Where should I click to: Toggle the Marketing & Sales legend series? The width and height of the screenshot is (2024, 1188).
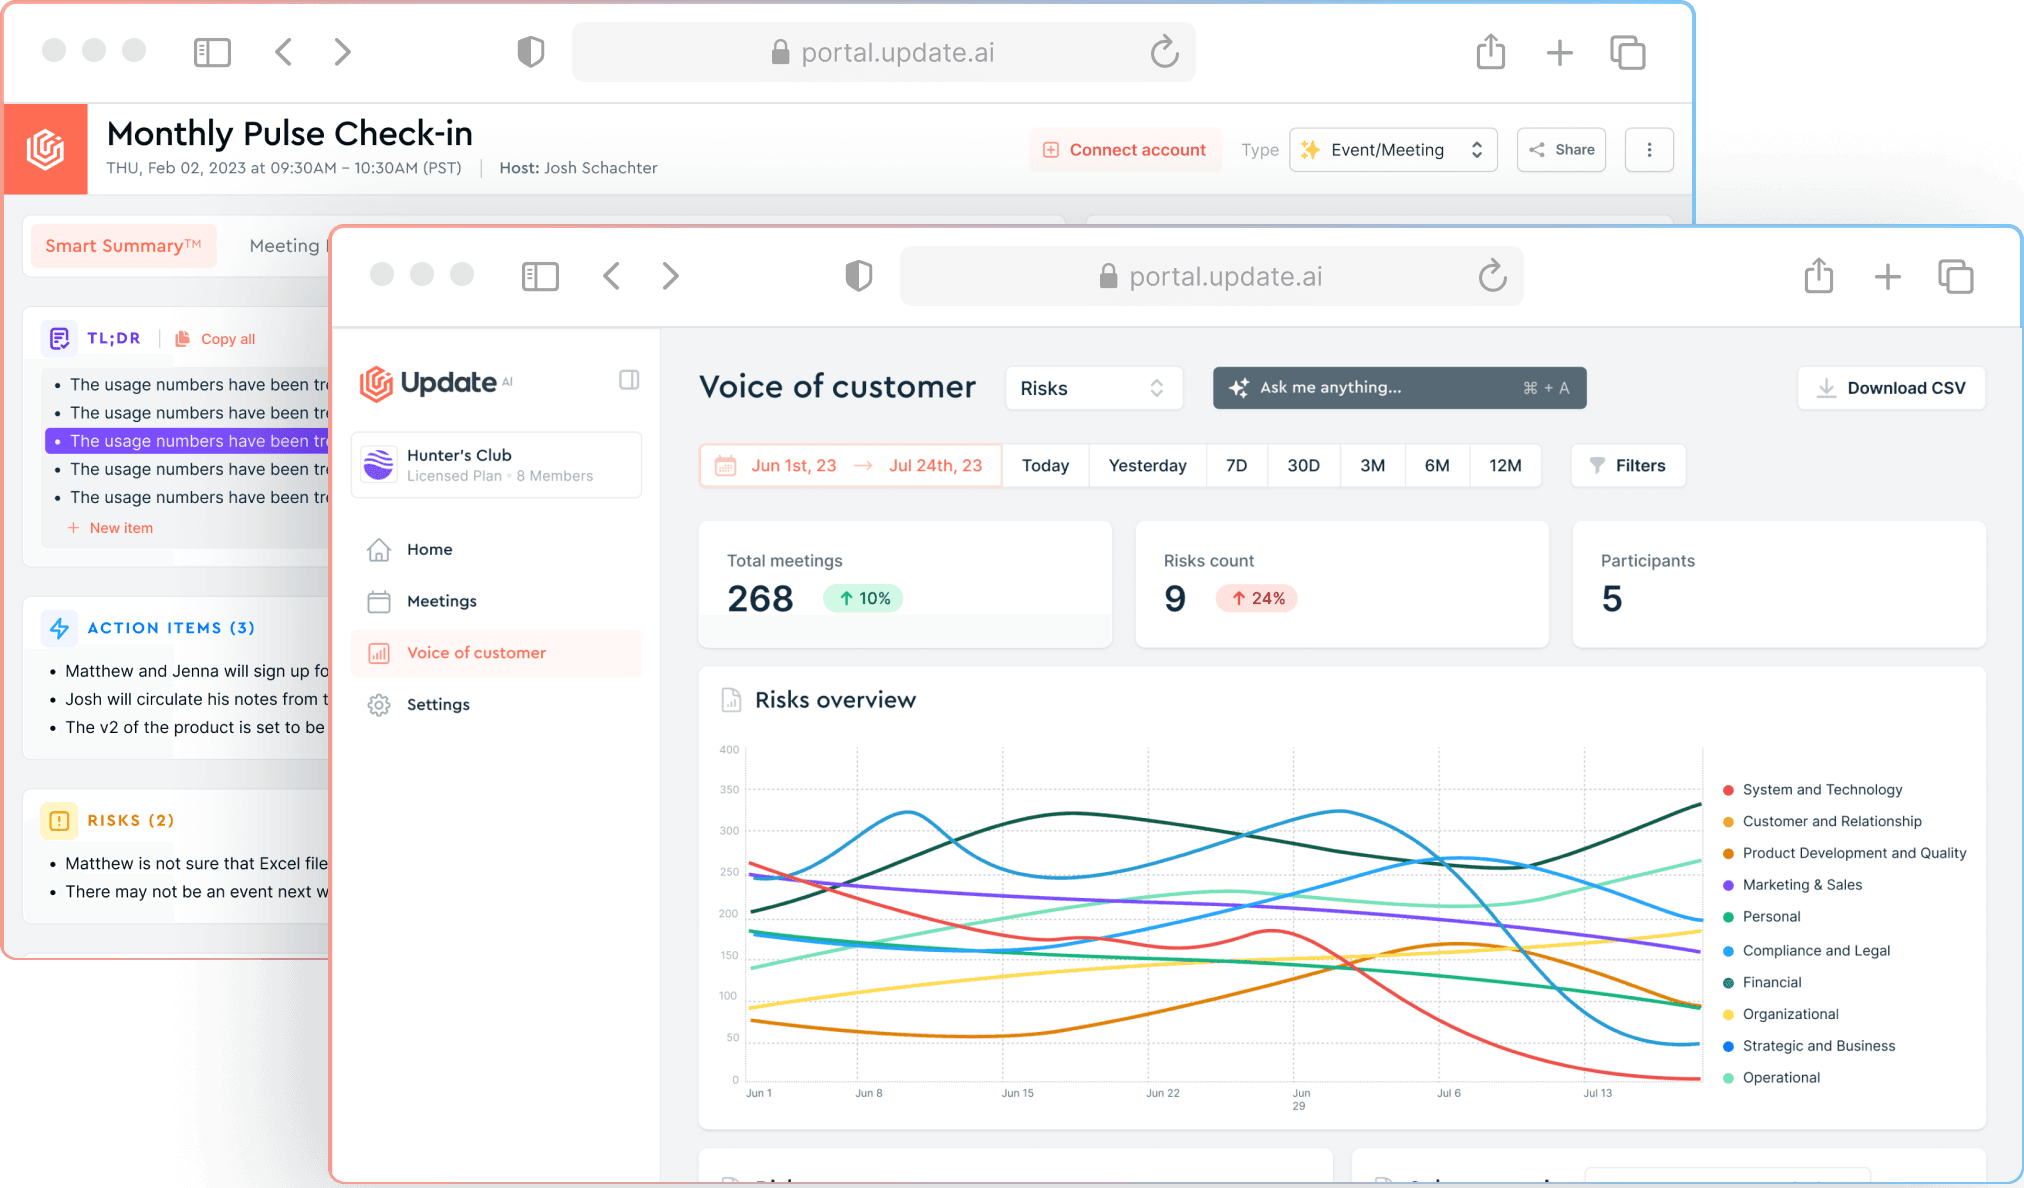(1801, 885)
